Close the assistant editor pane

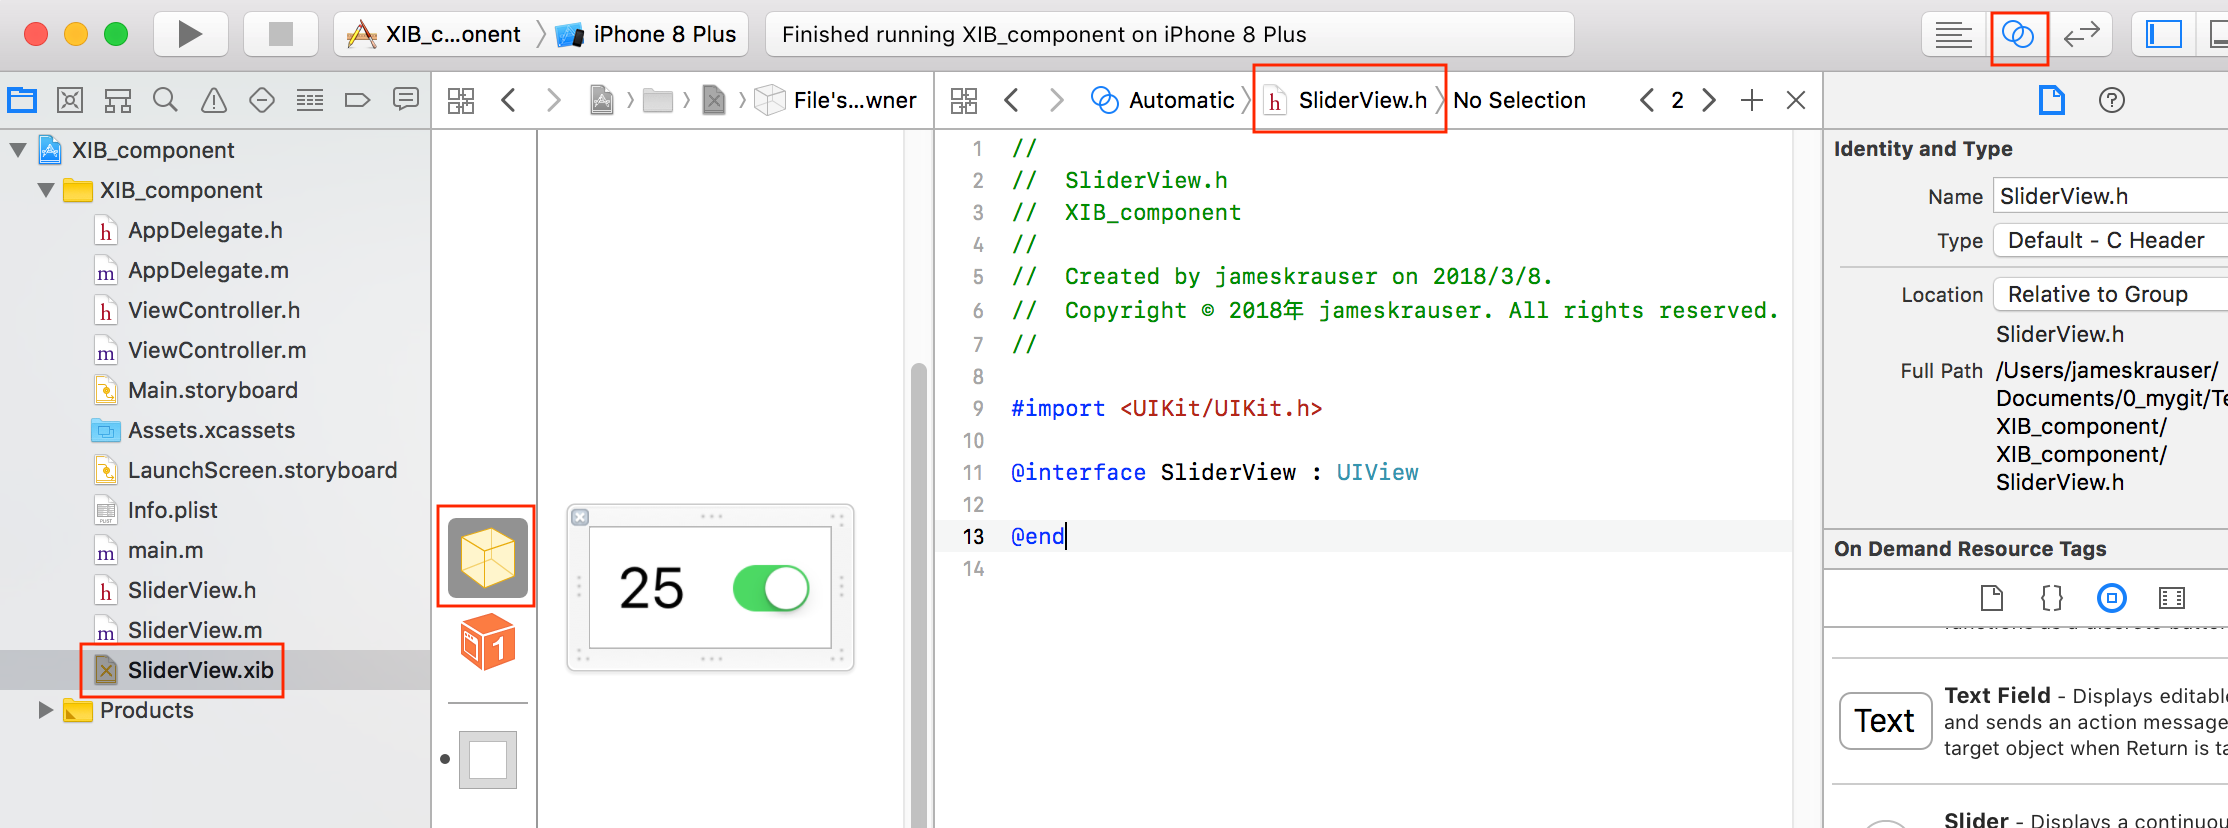(x=1796, y=100)
